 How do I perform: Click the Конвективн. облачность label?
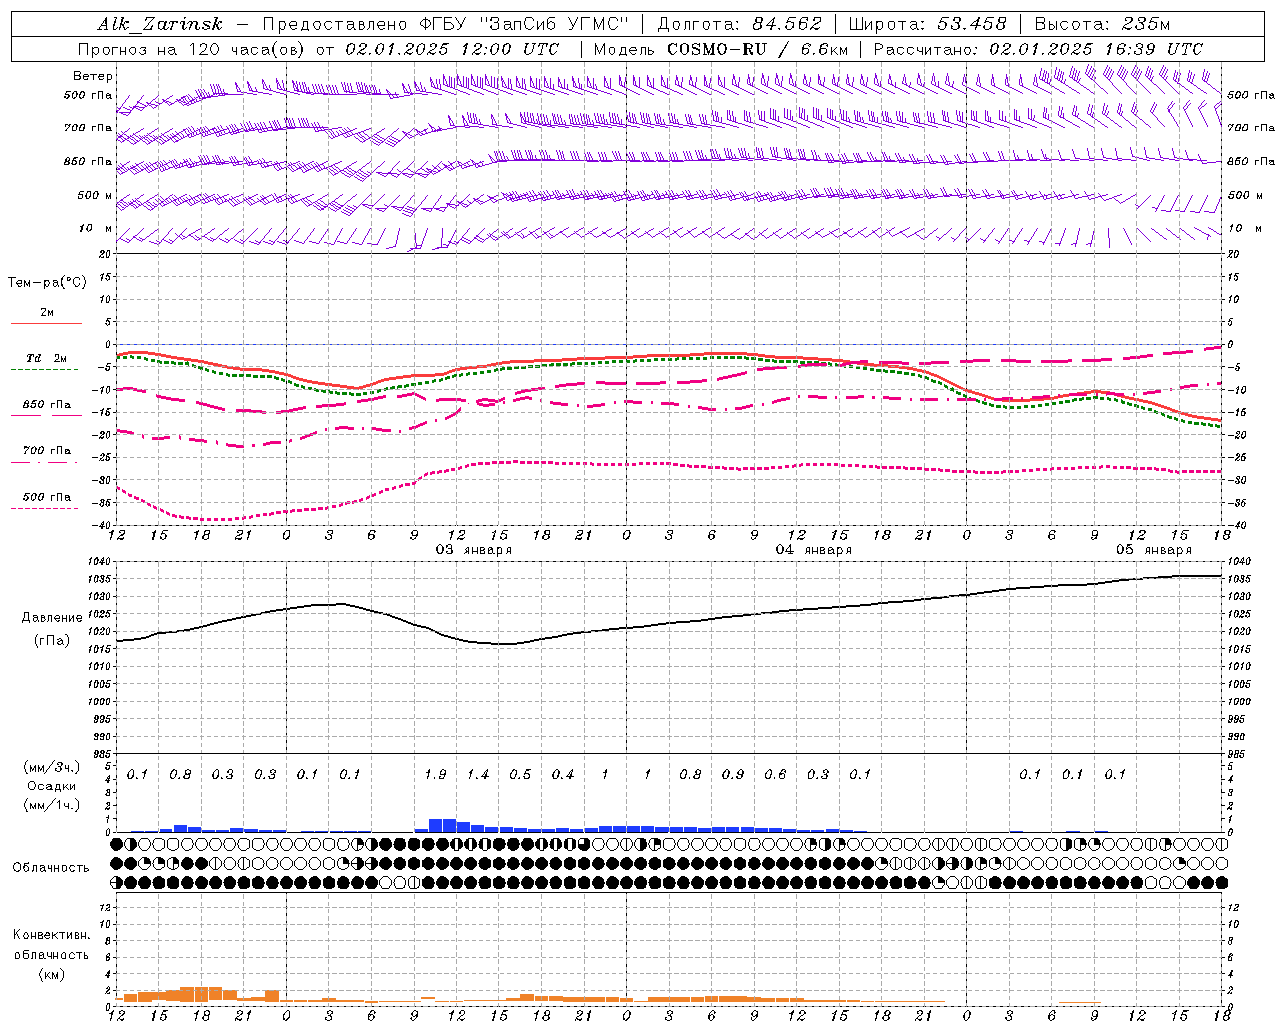51,944
